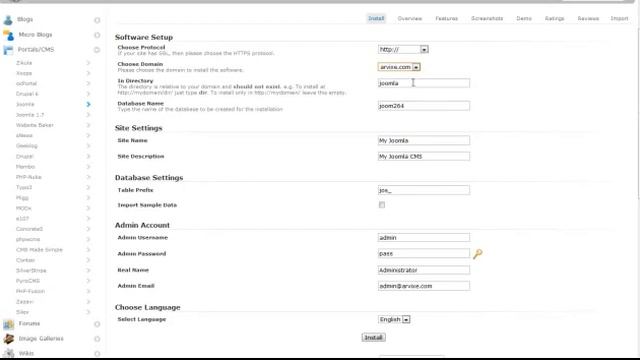This screenshot has width=640, height=360.
Task: Click the blue arrow beside Joomla
Action: [88, 104]
